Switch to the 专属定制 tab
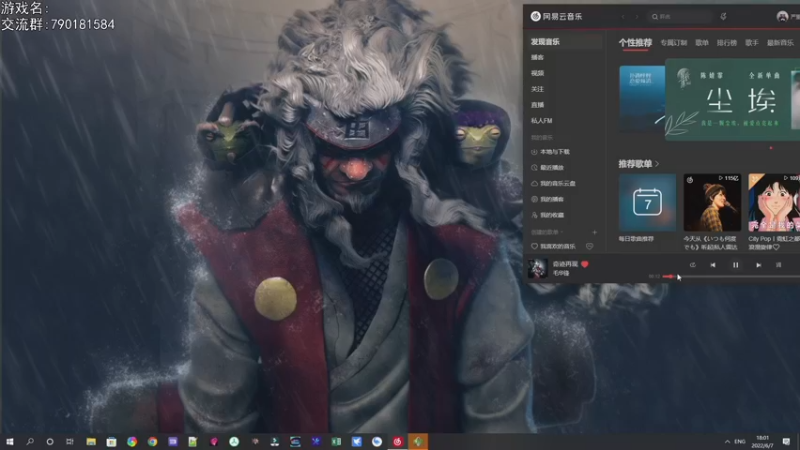800x450 pixels. click(673, 43)
